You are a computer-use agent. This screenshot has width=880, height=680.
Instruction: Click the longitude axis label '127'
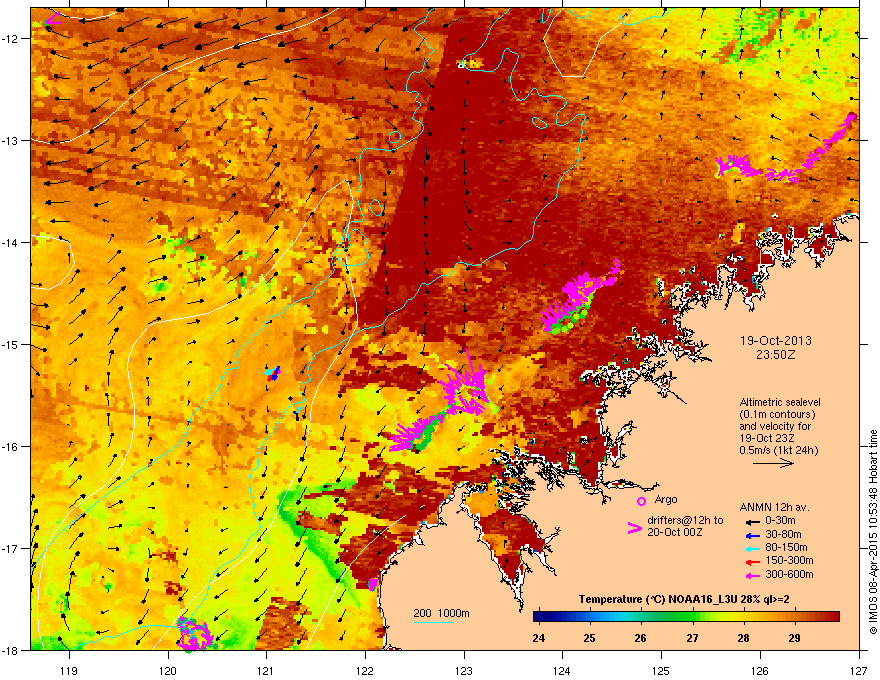coord(859,670)
